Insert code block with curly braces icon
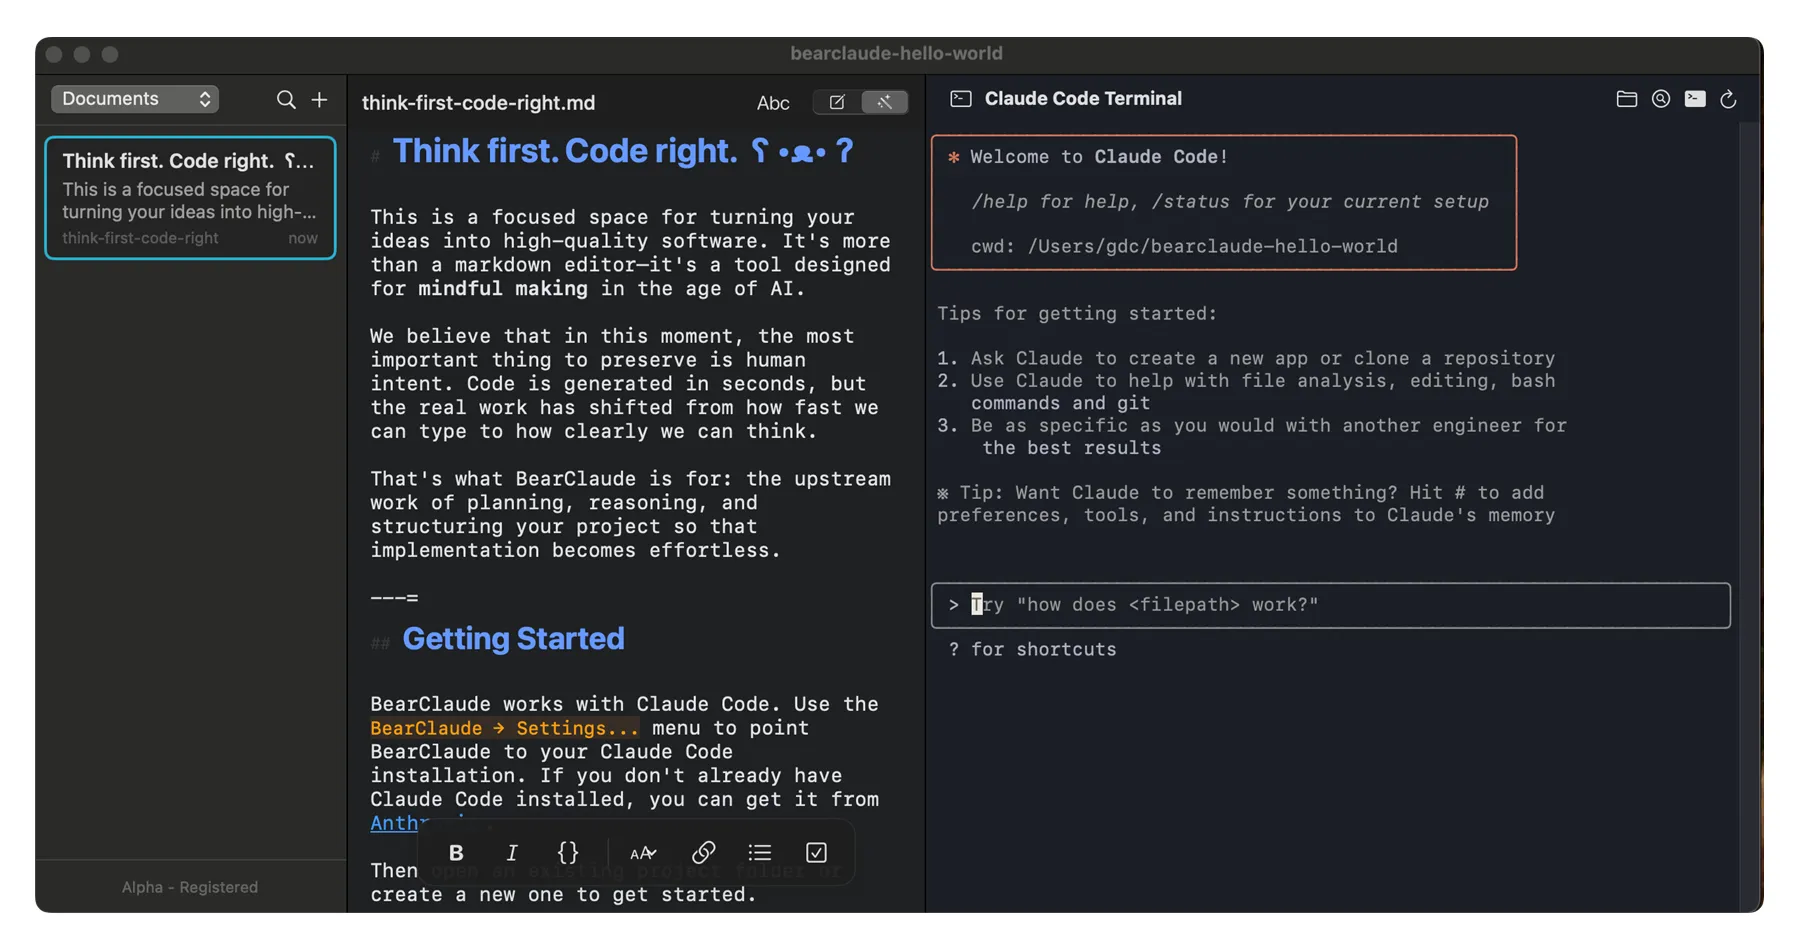1800x950 pixels. point(567,853)
